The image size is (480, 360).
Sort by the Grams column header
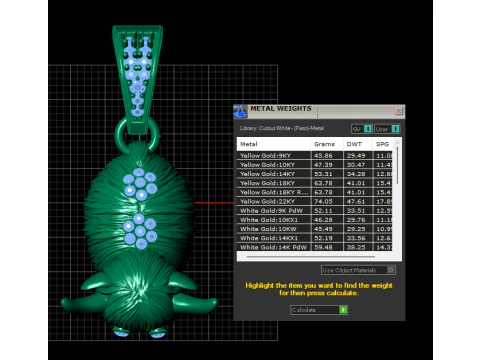pyautogui.click(x=327, y=144)
